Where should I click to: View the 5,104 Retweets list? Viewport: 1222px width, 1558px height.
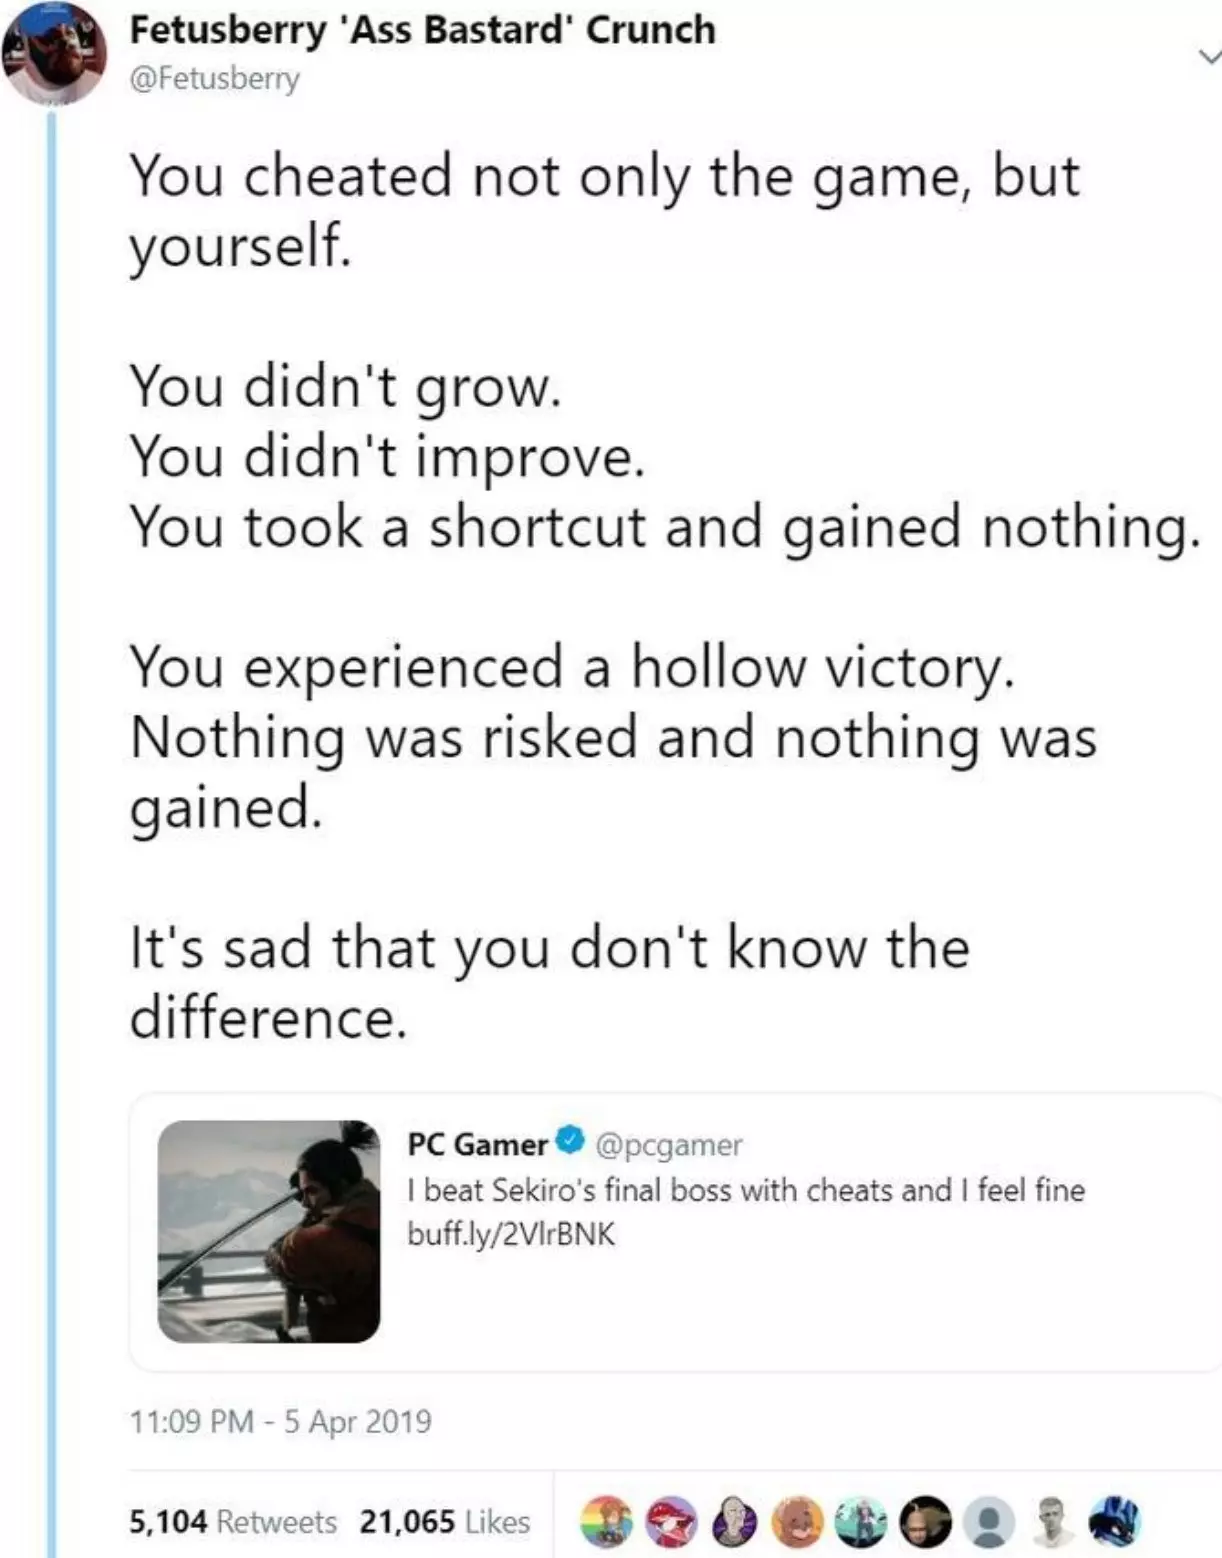tap(233, 1521)
